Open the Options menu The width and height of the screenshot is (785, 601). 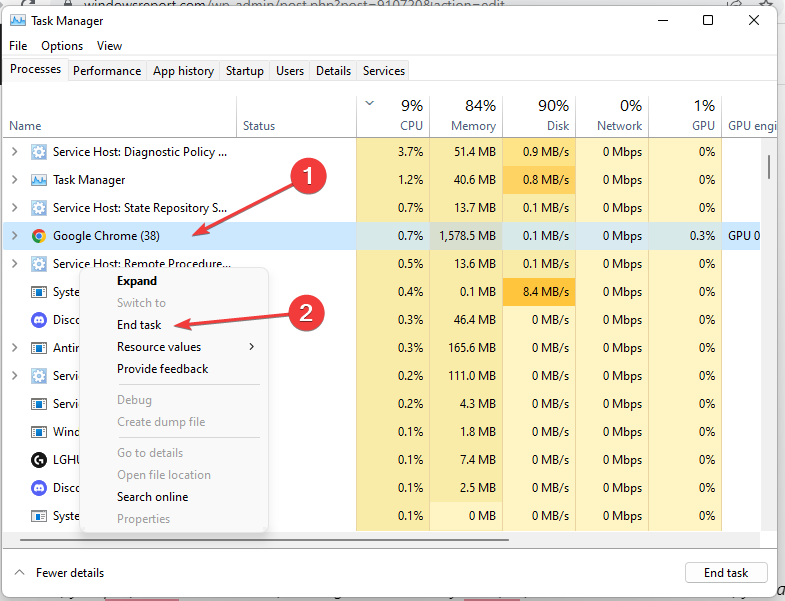click(62, 46)
